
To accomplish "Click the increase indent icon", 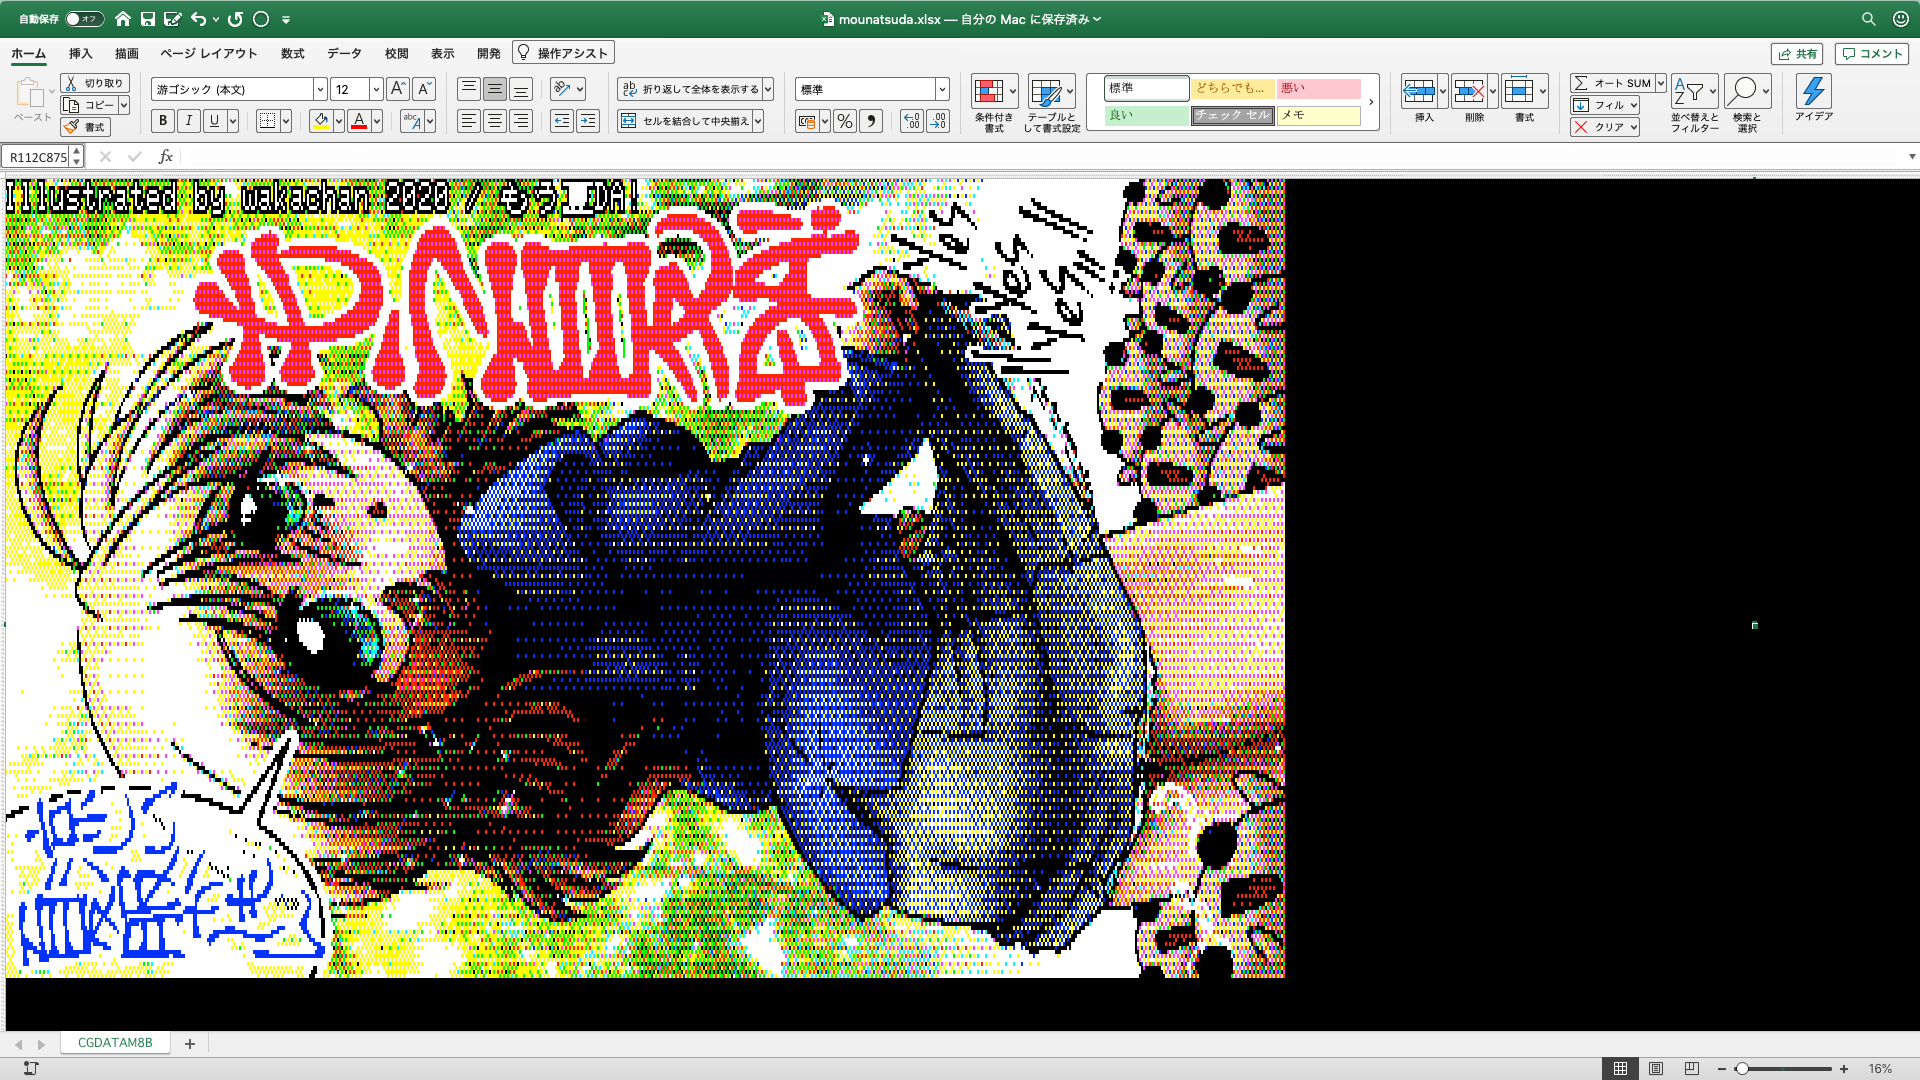I will tap(588, 121).
